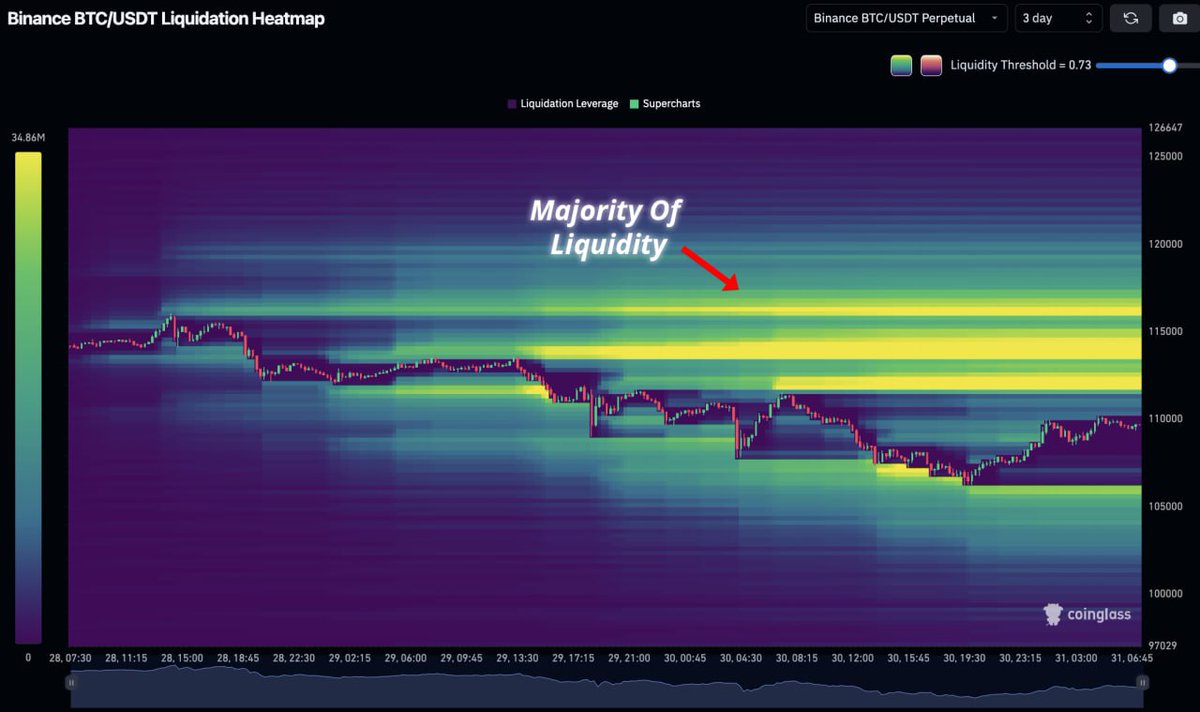Click the right handle of the range navigator
This screenshot has height=712, width=1200.
click(x=1143, y=682)
